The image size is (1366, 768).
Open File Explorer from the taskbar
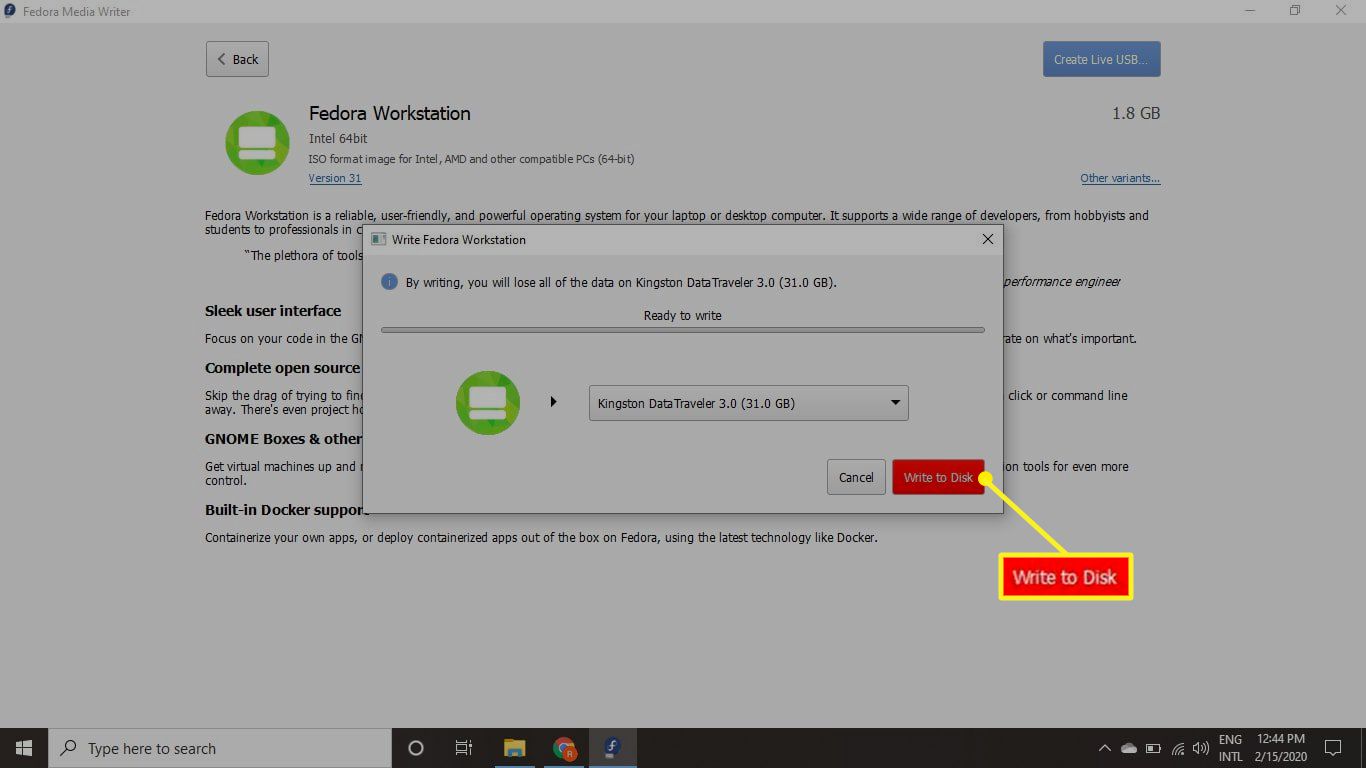coord(514,748)
